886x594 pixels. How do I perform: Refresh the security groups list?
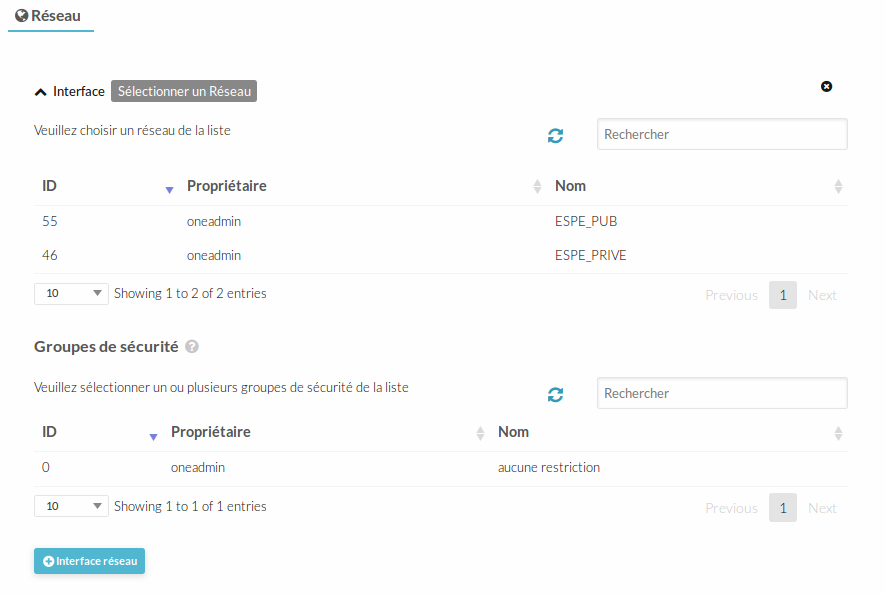click(x=556, y=395)
